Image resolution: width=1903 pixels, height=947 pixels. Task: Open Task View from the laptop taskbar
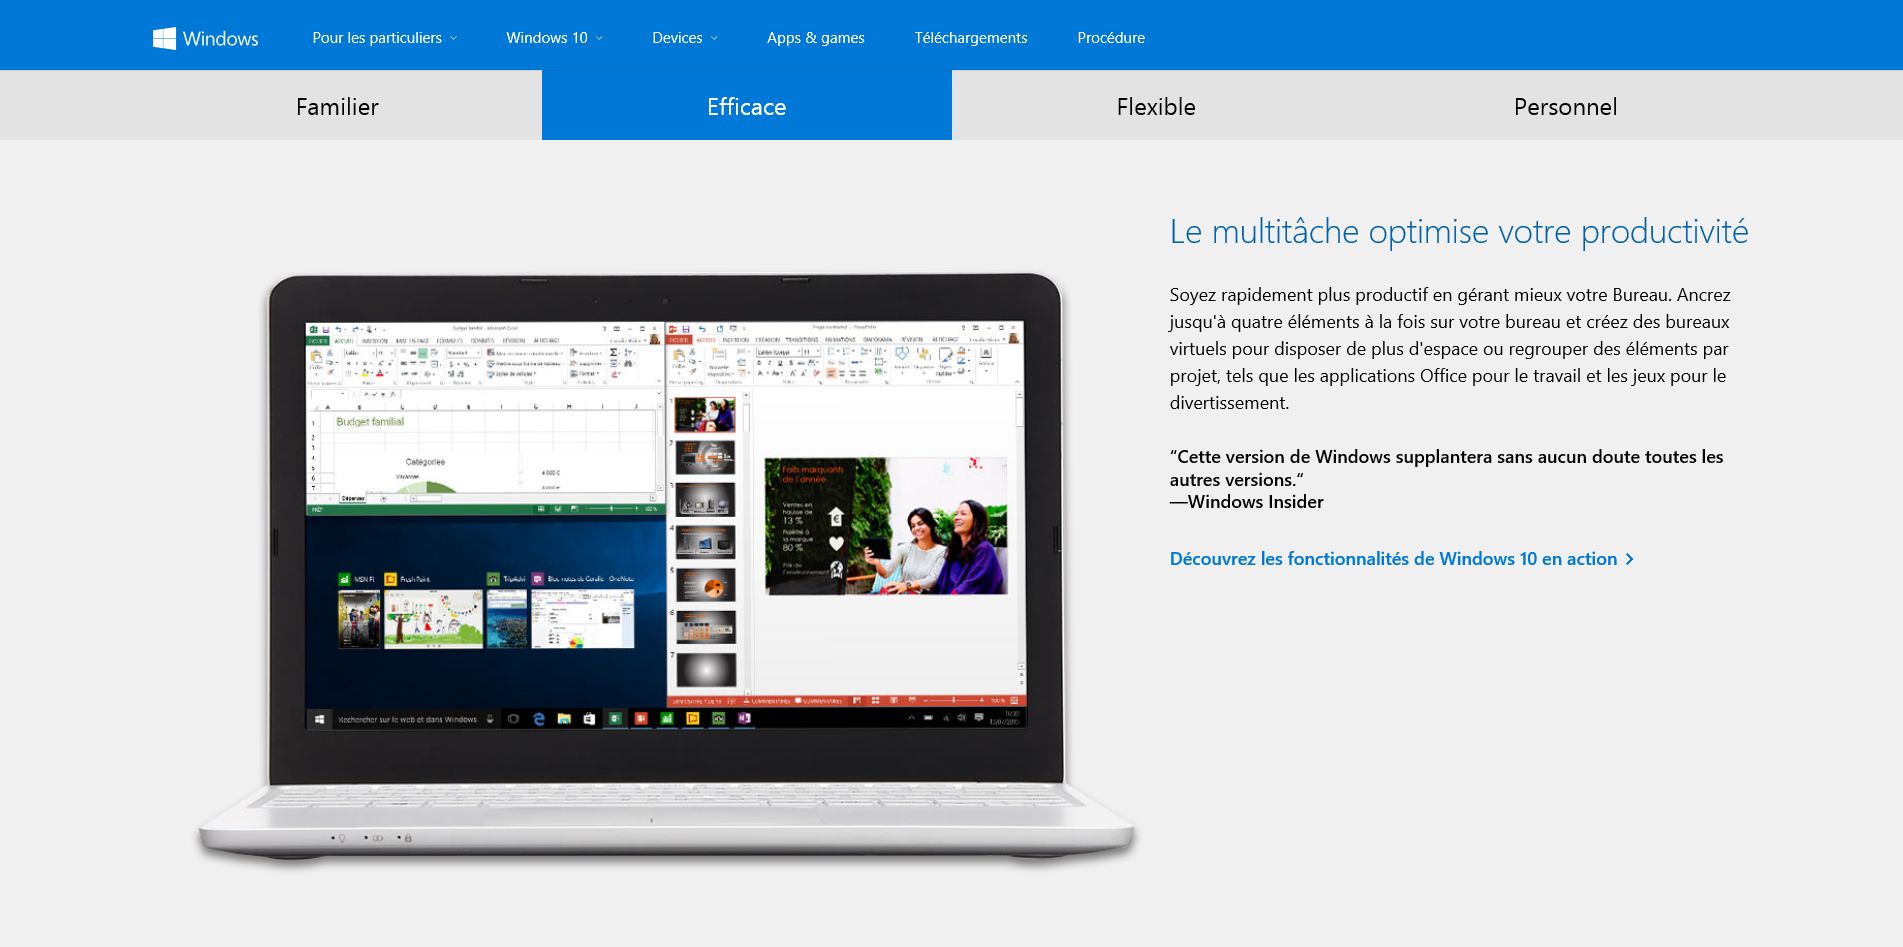pos(513,719)
